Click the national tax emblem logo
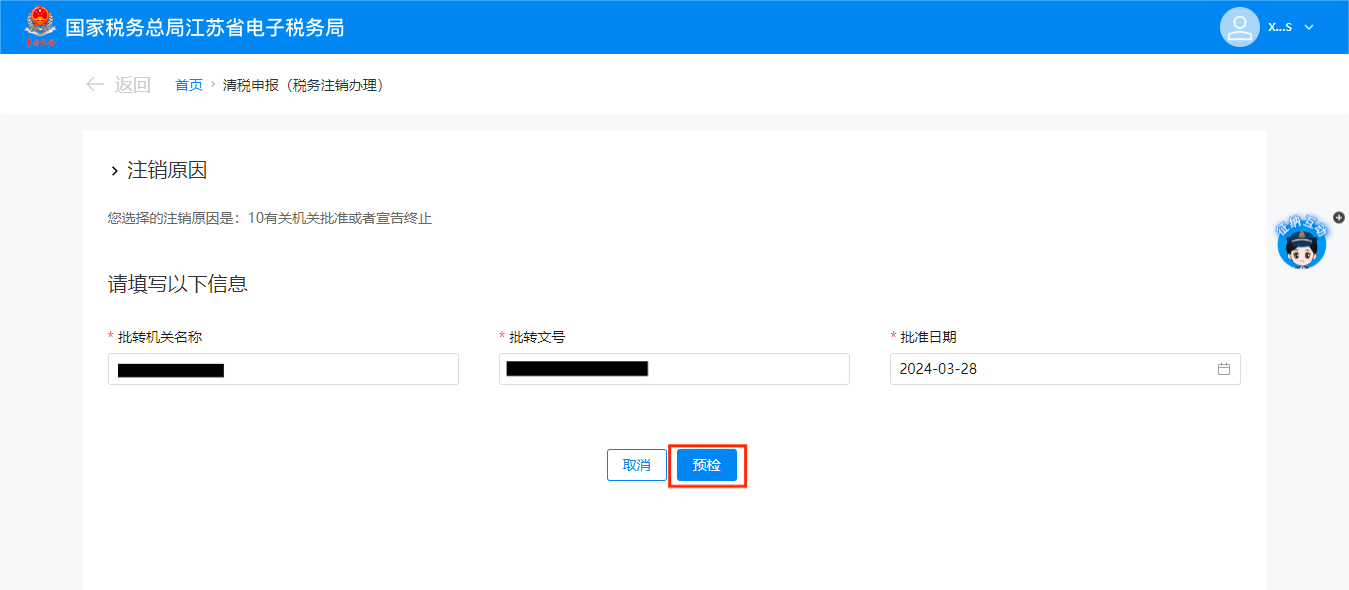This screenshot has width=1349, height=590. tap(41, 27)
